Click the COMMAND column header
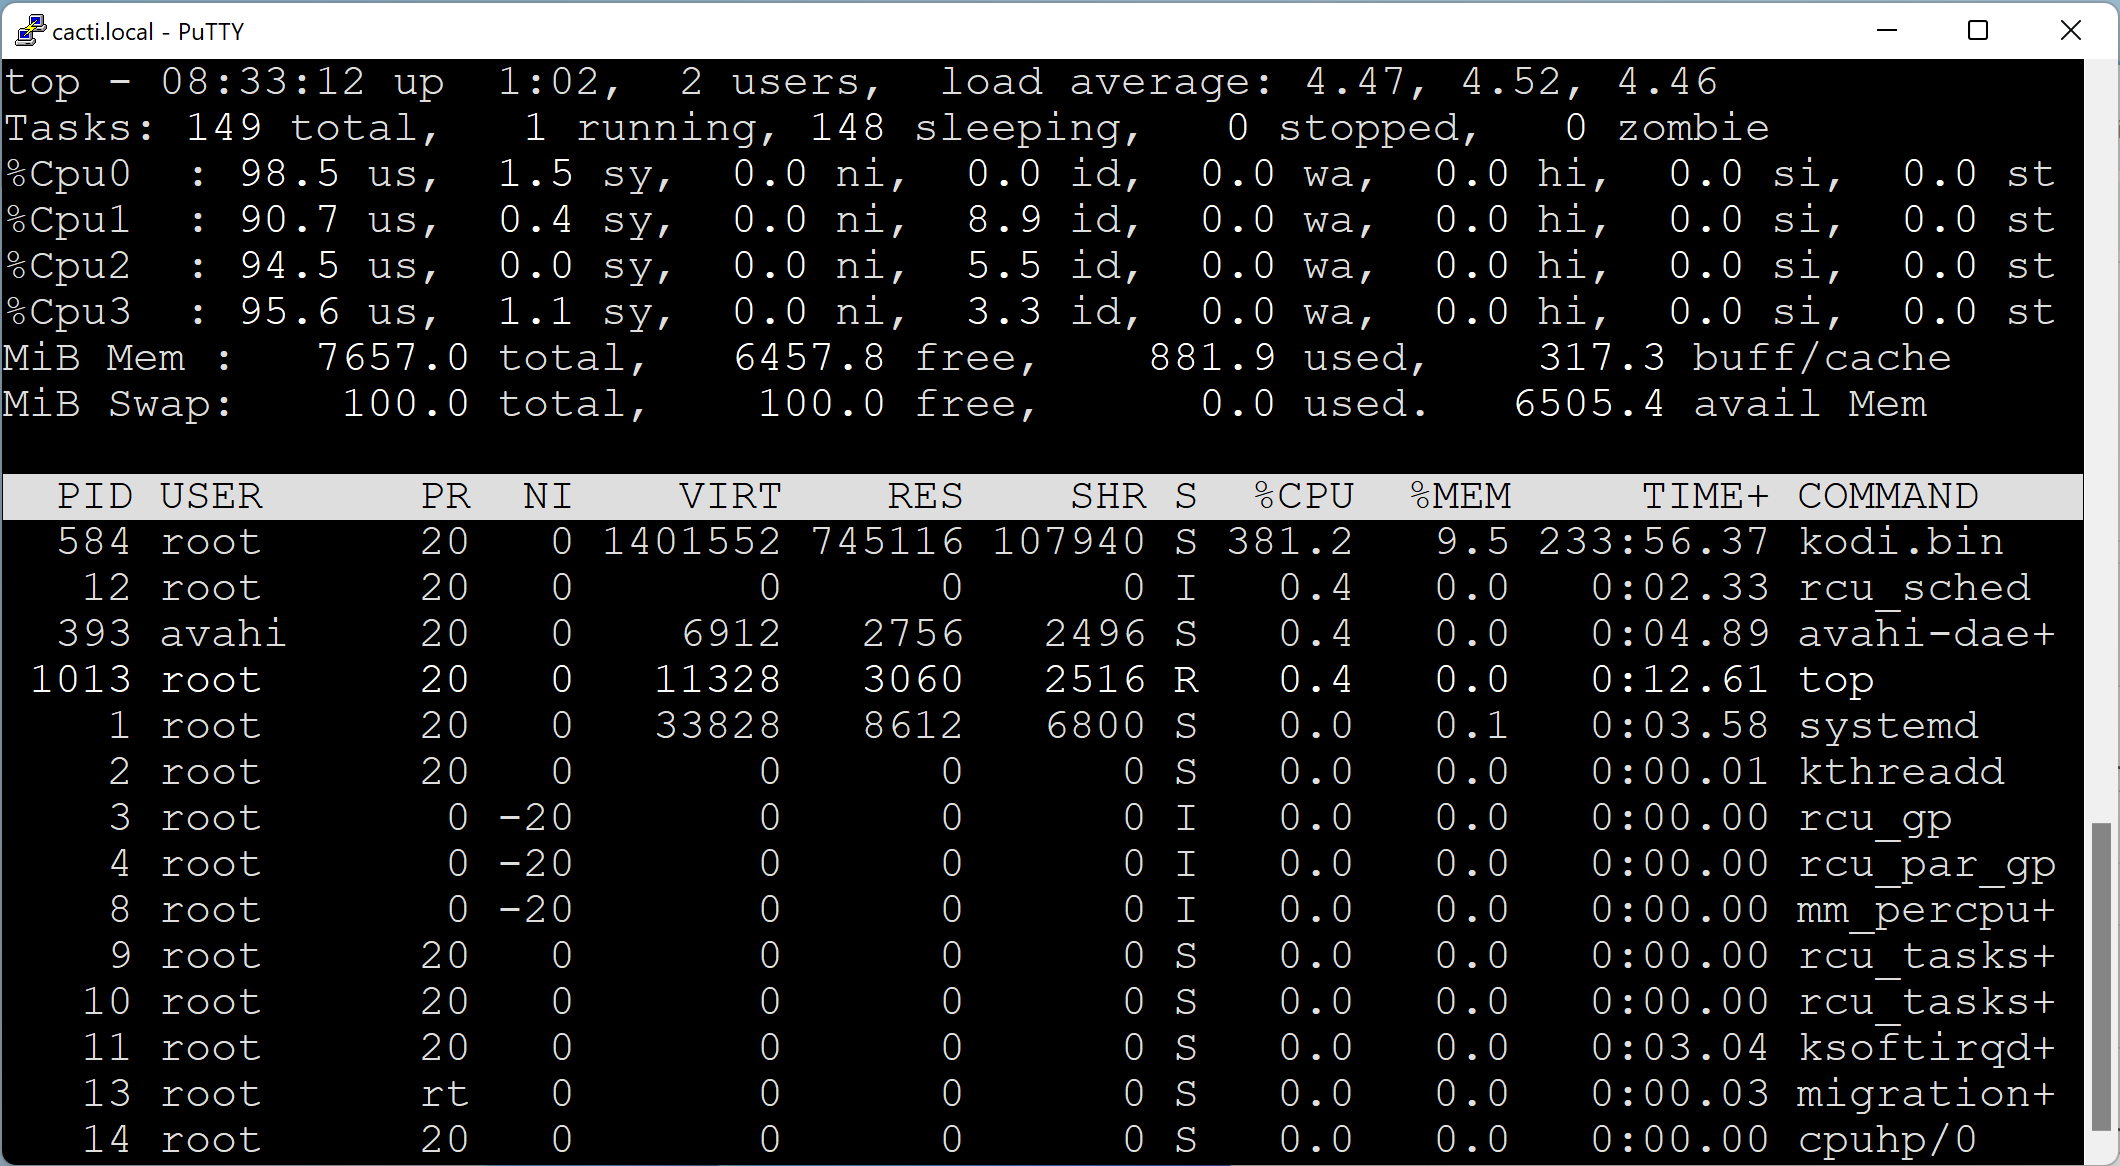Image resolution: width=2120 pixels, height=1166 pixels. (1887, 496)
